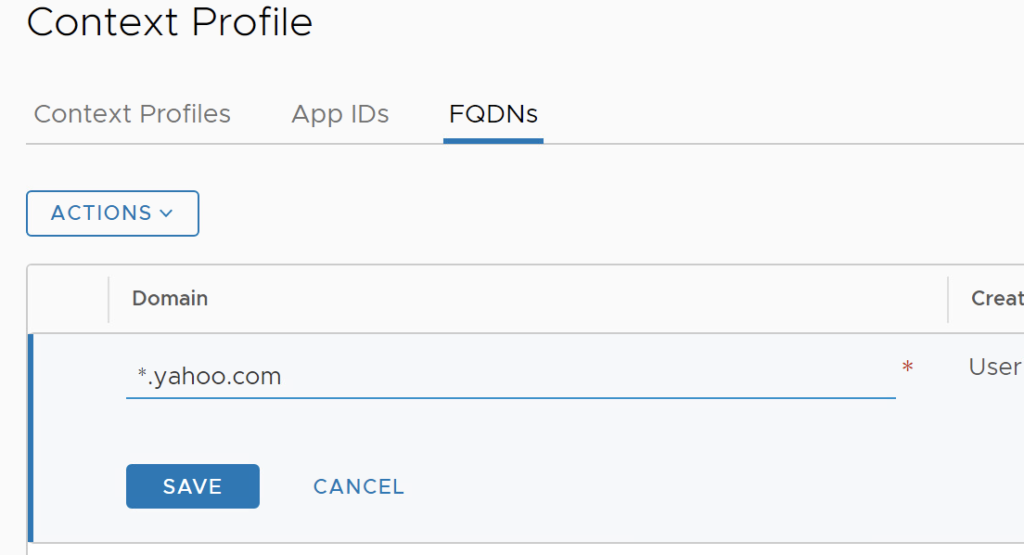Select the FQDNs tab
Image resolution: width=1024 pixels, height=555 pixels.
click(493, 114)
